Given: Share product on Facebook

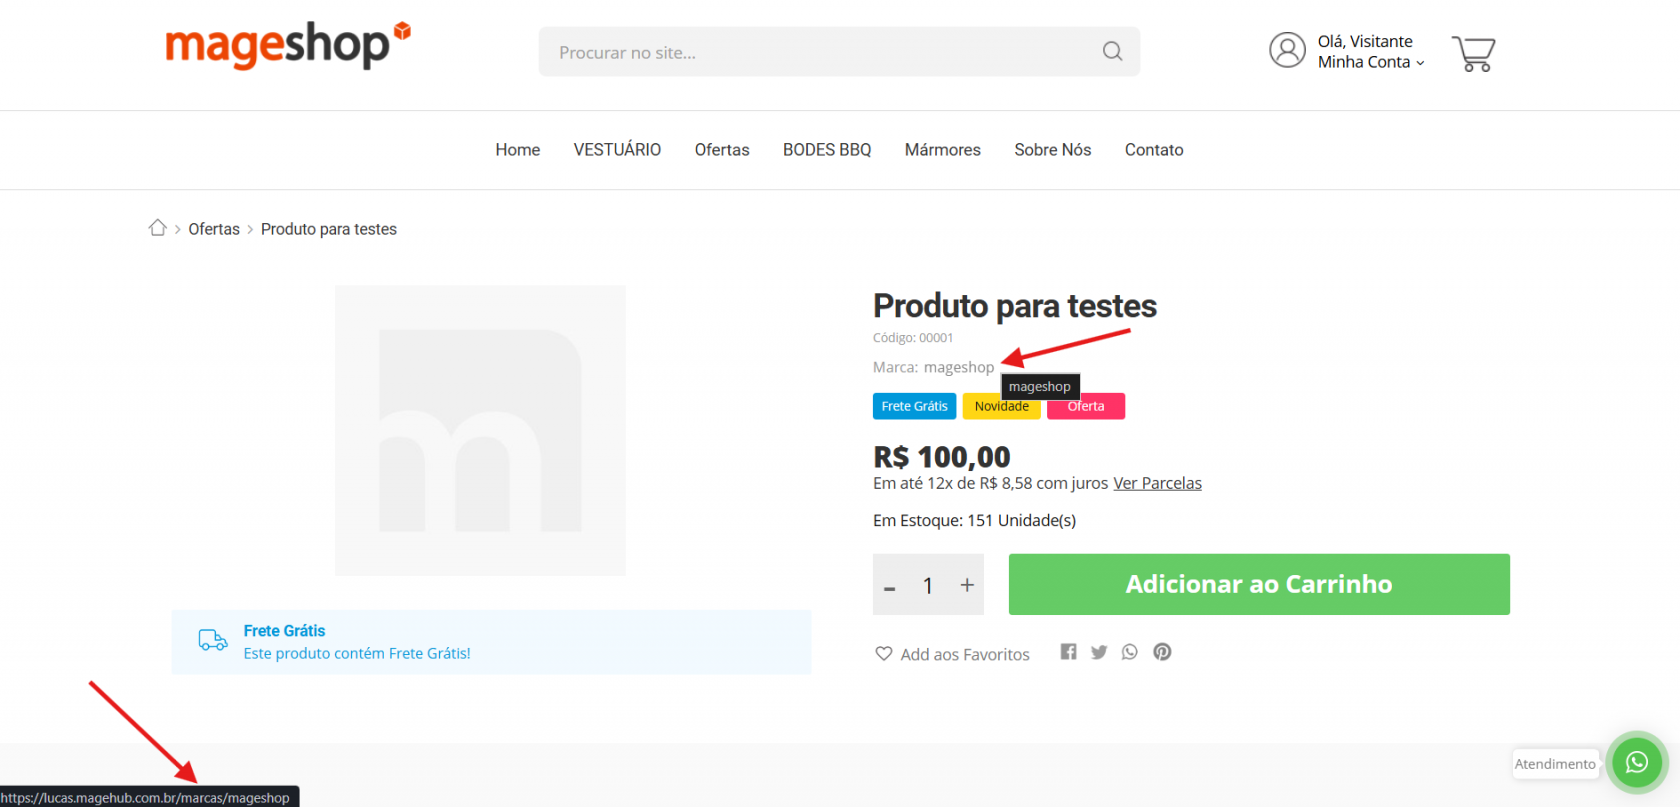Looking at the screenshot, I should pyautogui.click(x=1068, y=652).
